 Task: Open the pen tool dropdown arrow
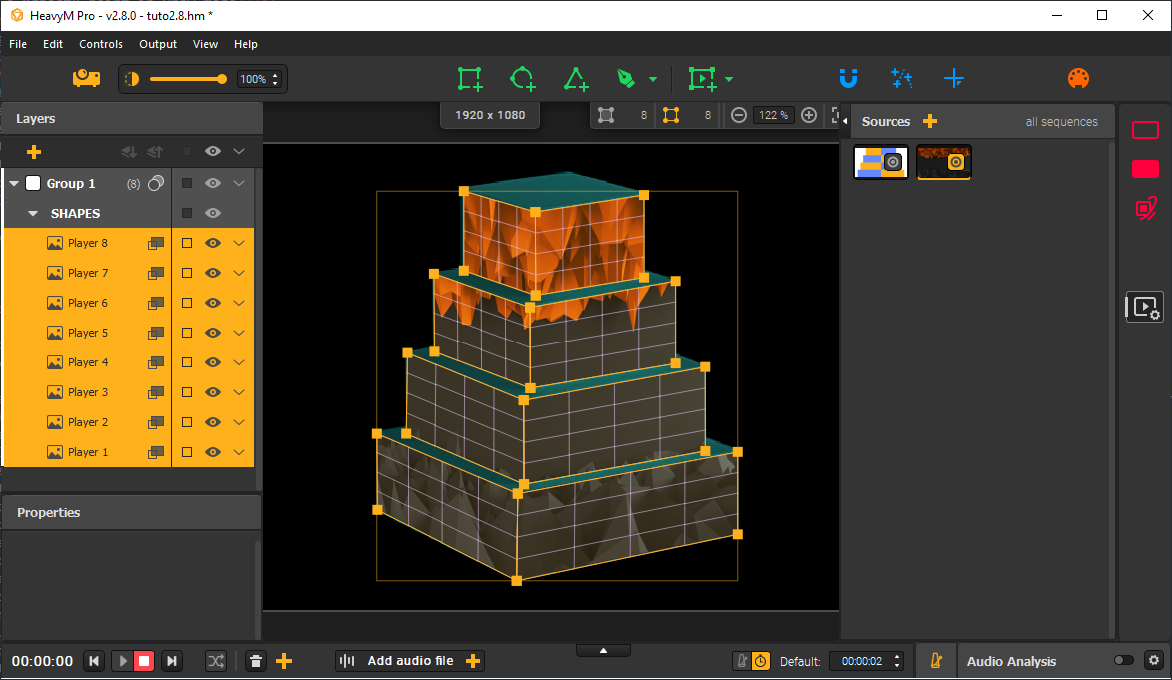653,79
